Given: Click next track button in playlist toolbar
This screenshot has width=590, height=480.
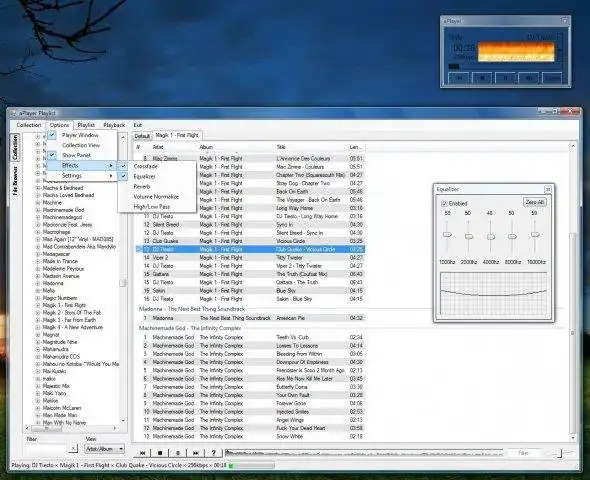Looking at the screenshot, I should point(196,453).
